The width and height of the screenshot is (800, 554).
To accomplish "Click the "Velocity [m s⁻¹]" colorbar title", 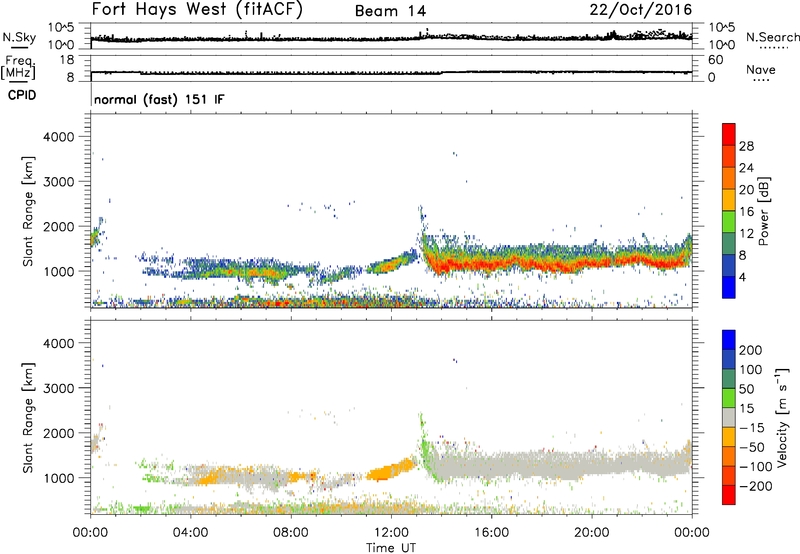I will 782,417.
